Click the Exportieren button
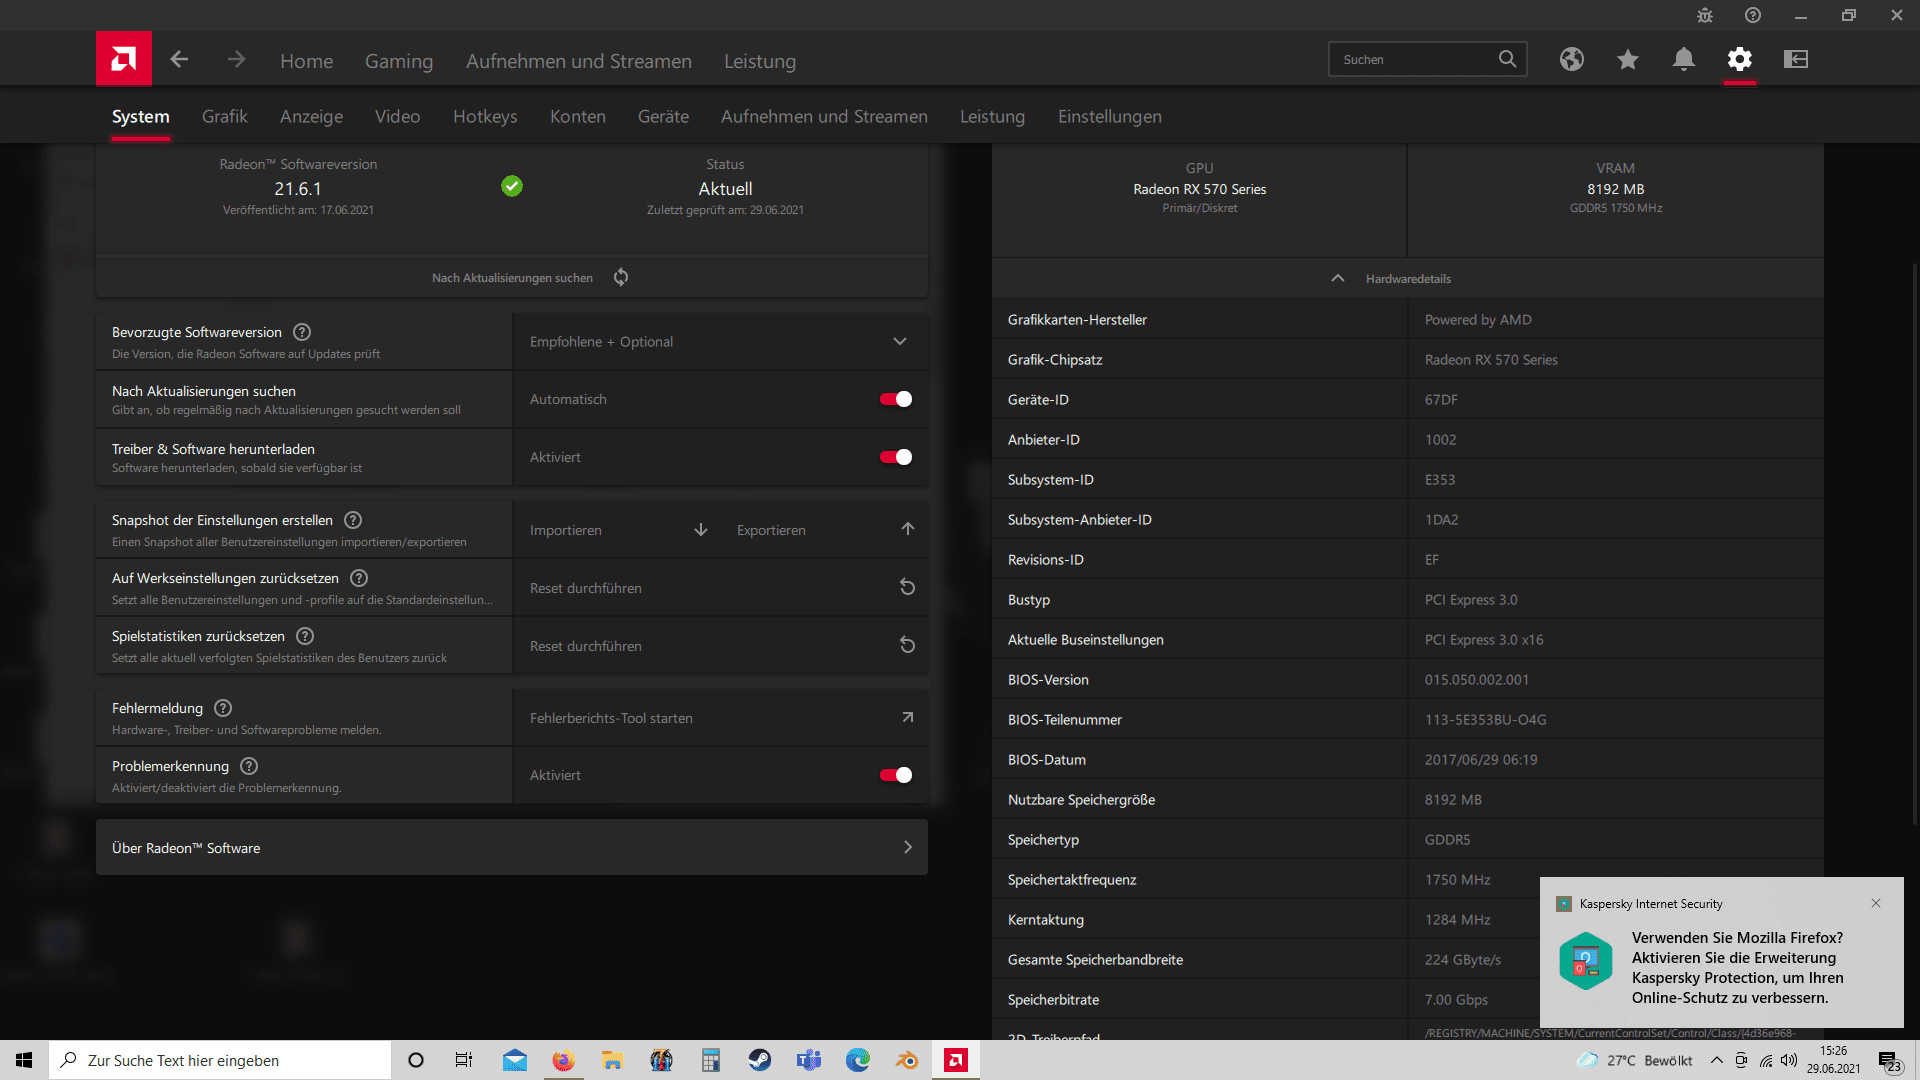Image resolution: width=1920 pixels, height=1080 pixels. 824,530
